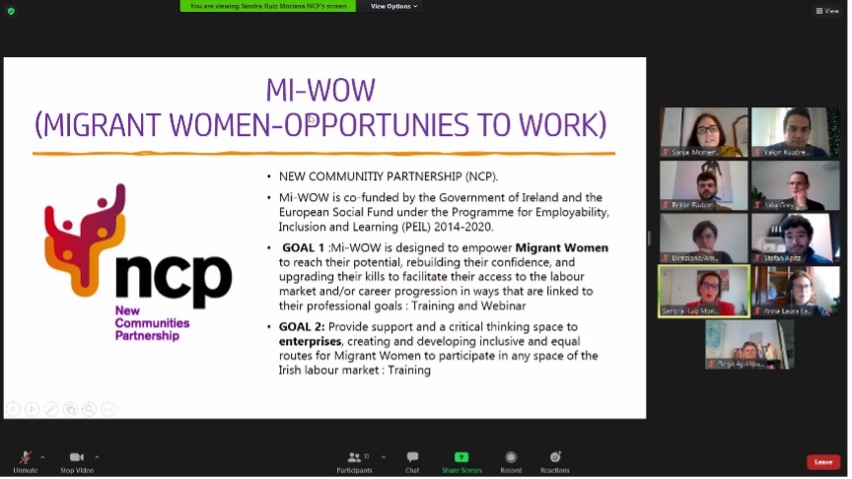Advance to next slide using slideshow arrow
Screen dimensions: 852x479
tap(32, 409)
